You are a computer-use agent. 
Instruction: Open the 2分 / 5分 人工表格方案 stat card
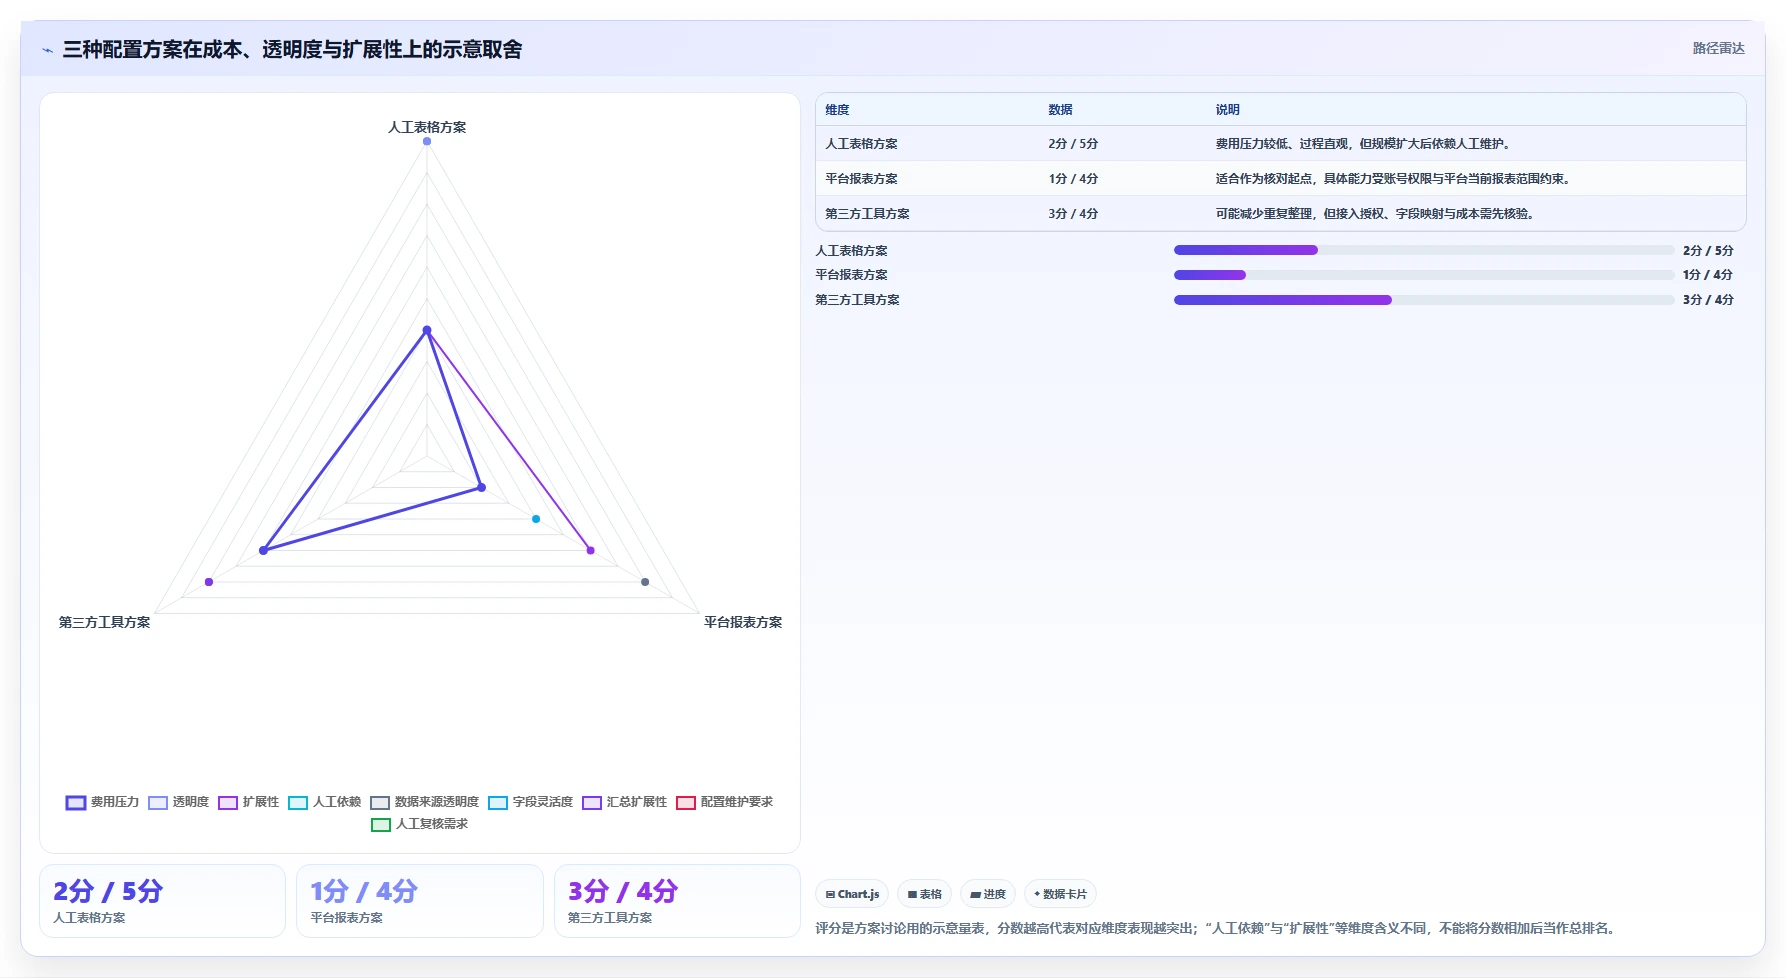[x=162, y=901]
